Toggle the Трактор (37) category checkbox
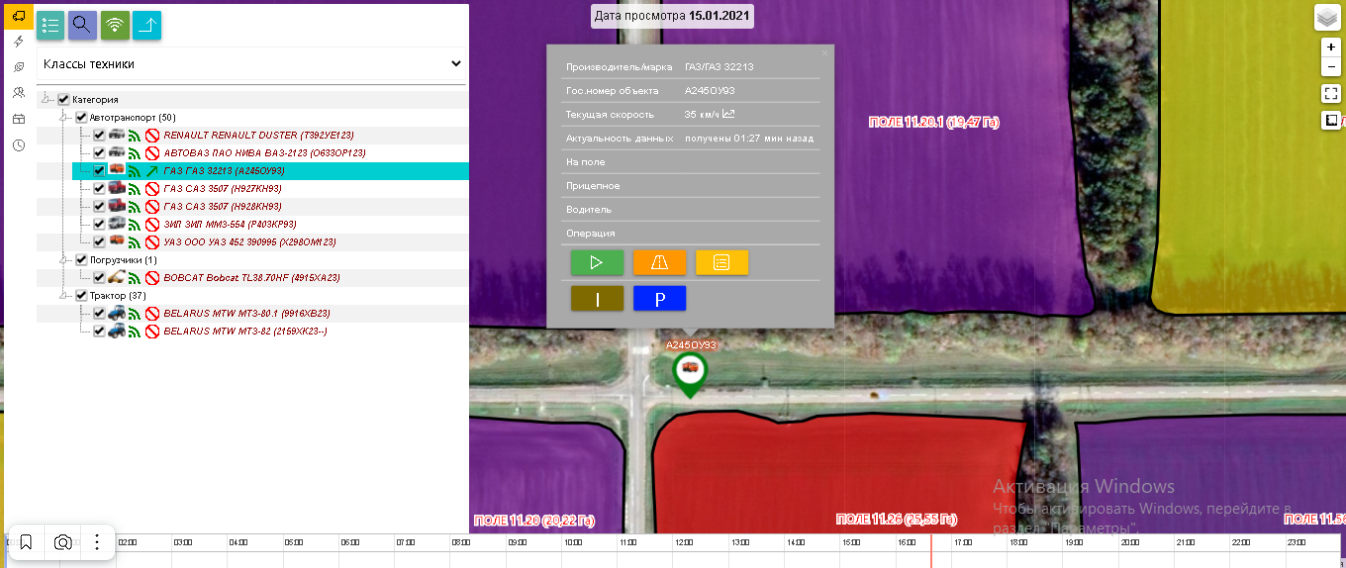Image resolution: width=1346 pixels, height=568 pixels. 81,295
